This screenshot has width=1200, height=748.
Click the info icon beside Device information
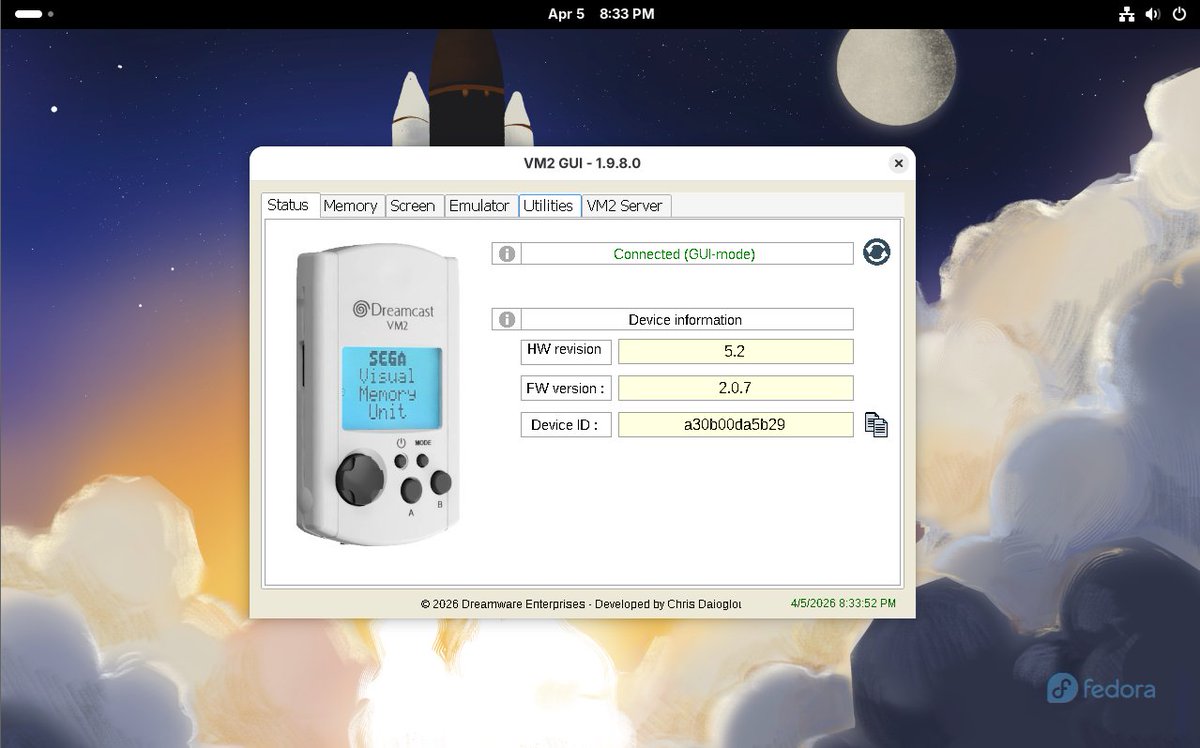(507, 320)
